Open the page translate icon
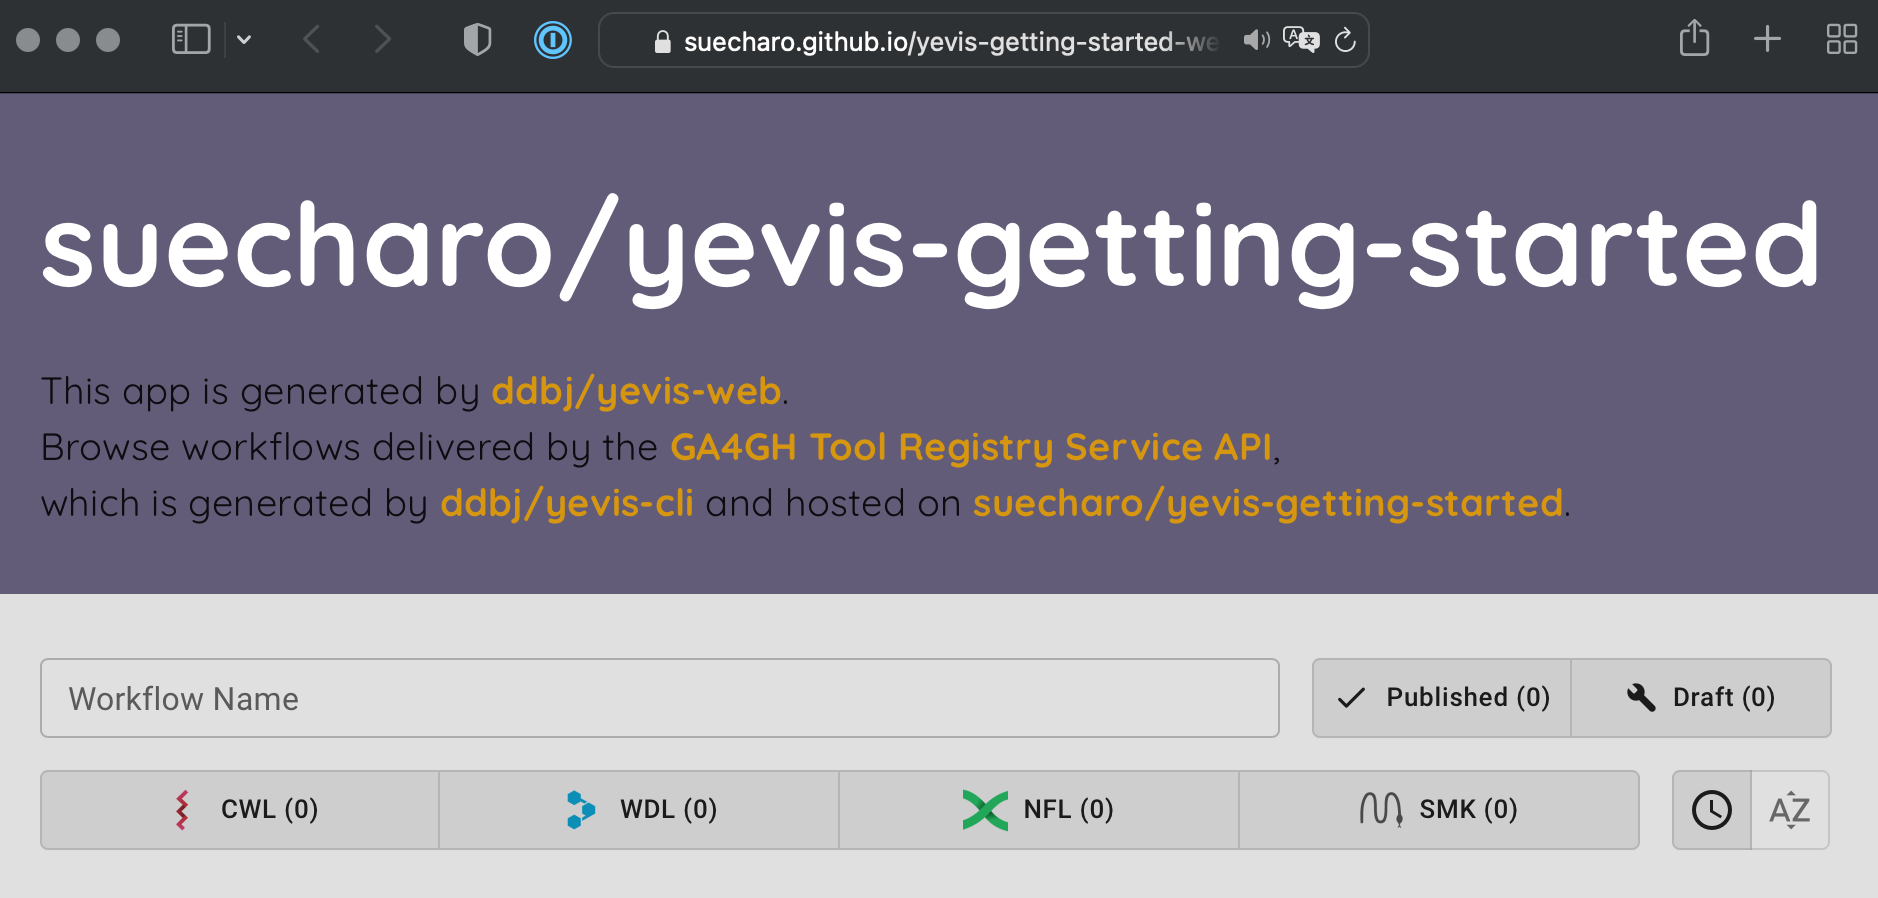 [x=1301, y=40]
